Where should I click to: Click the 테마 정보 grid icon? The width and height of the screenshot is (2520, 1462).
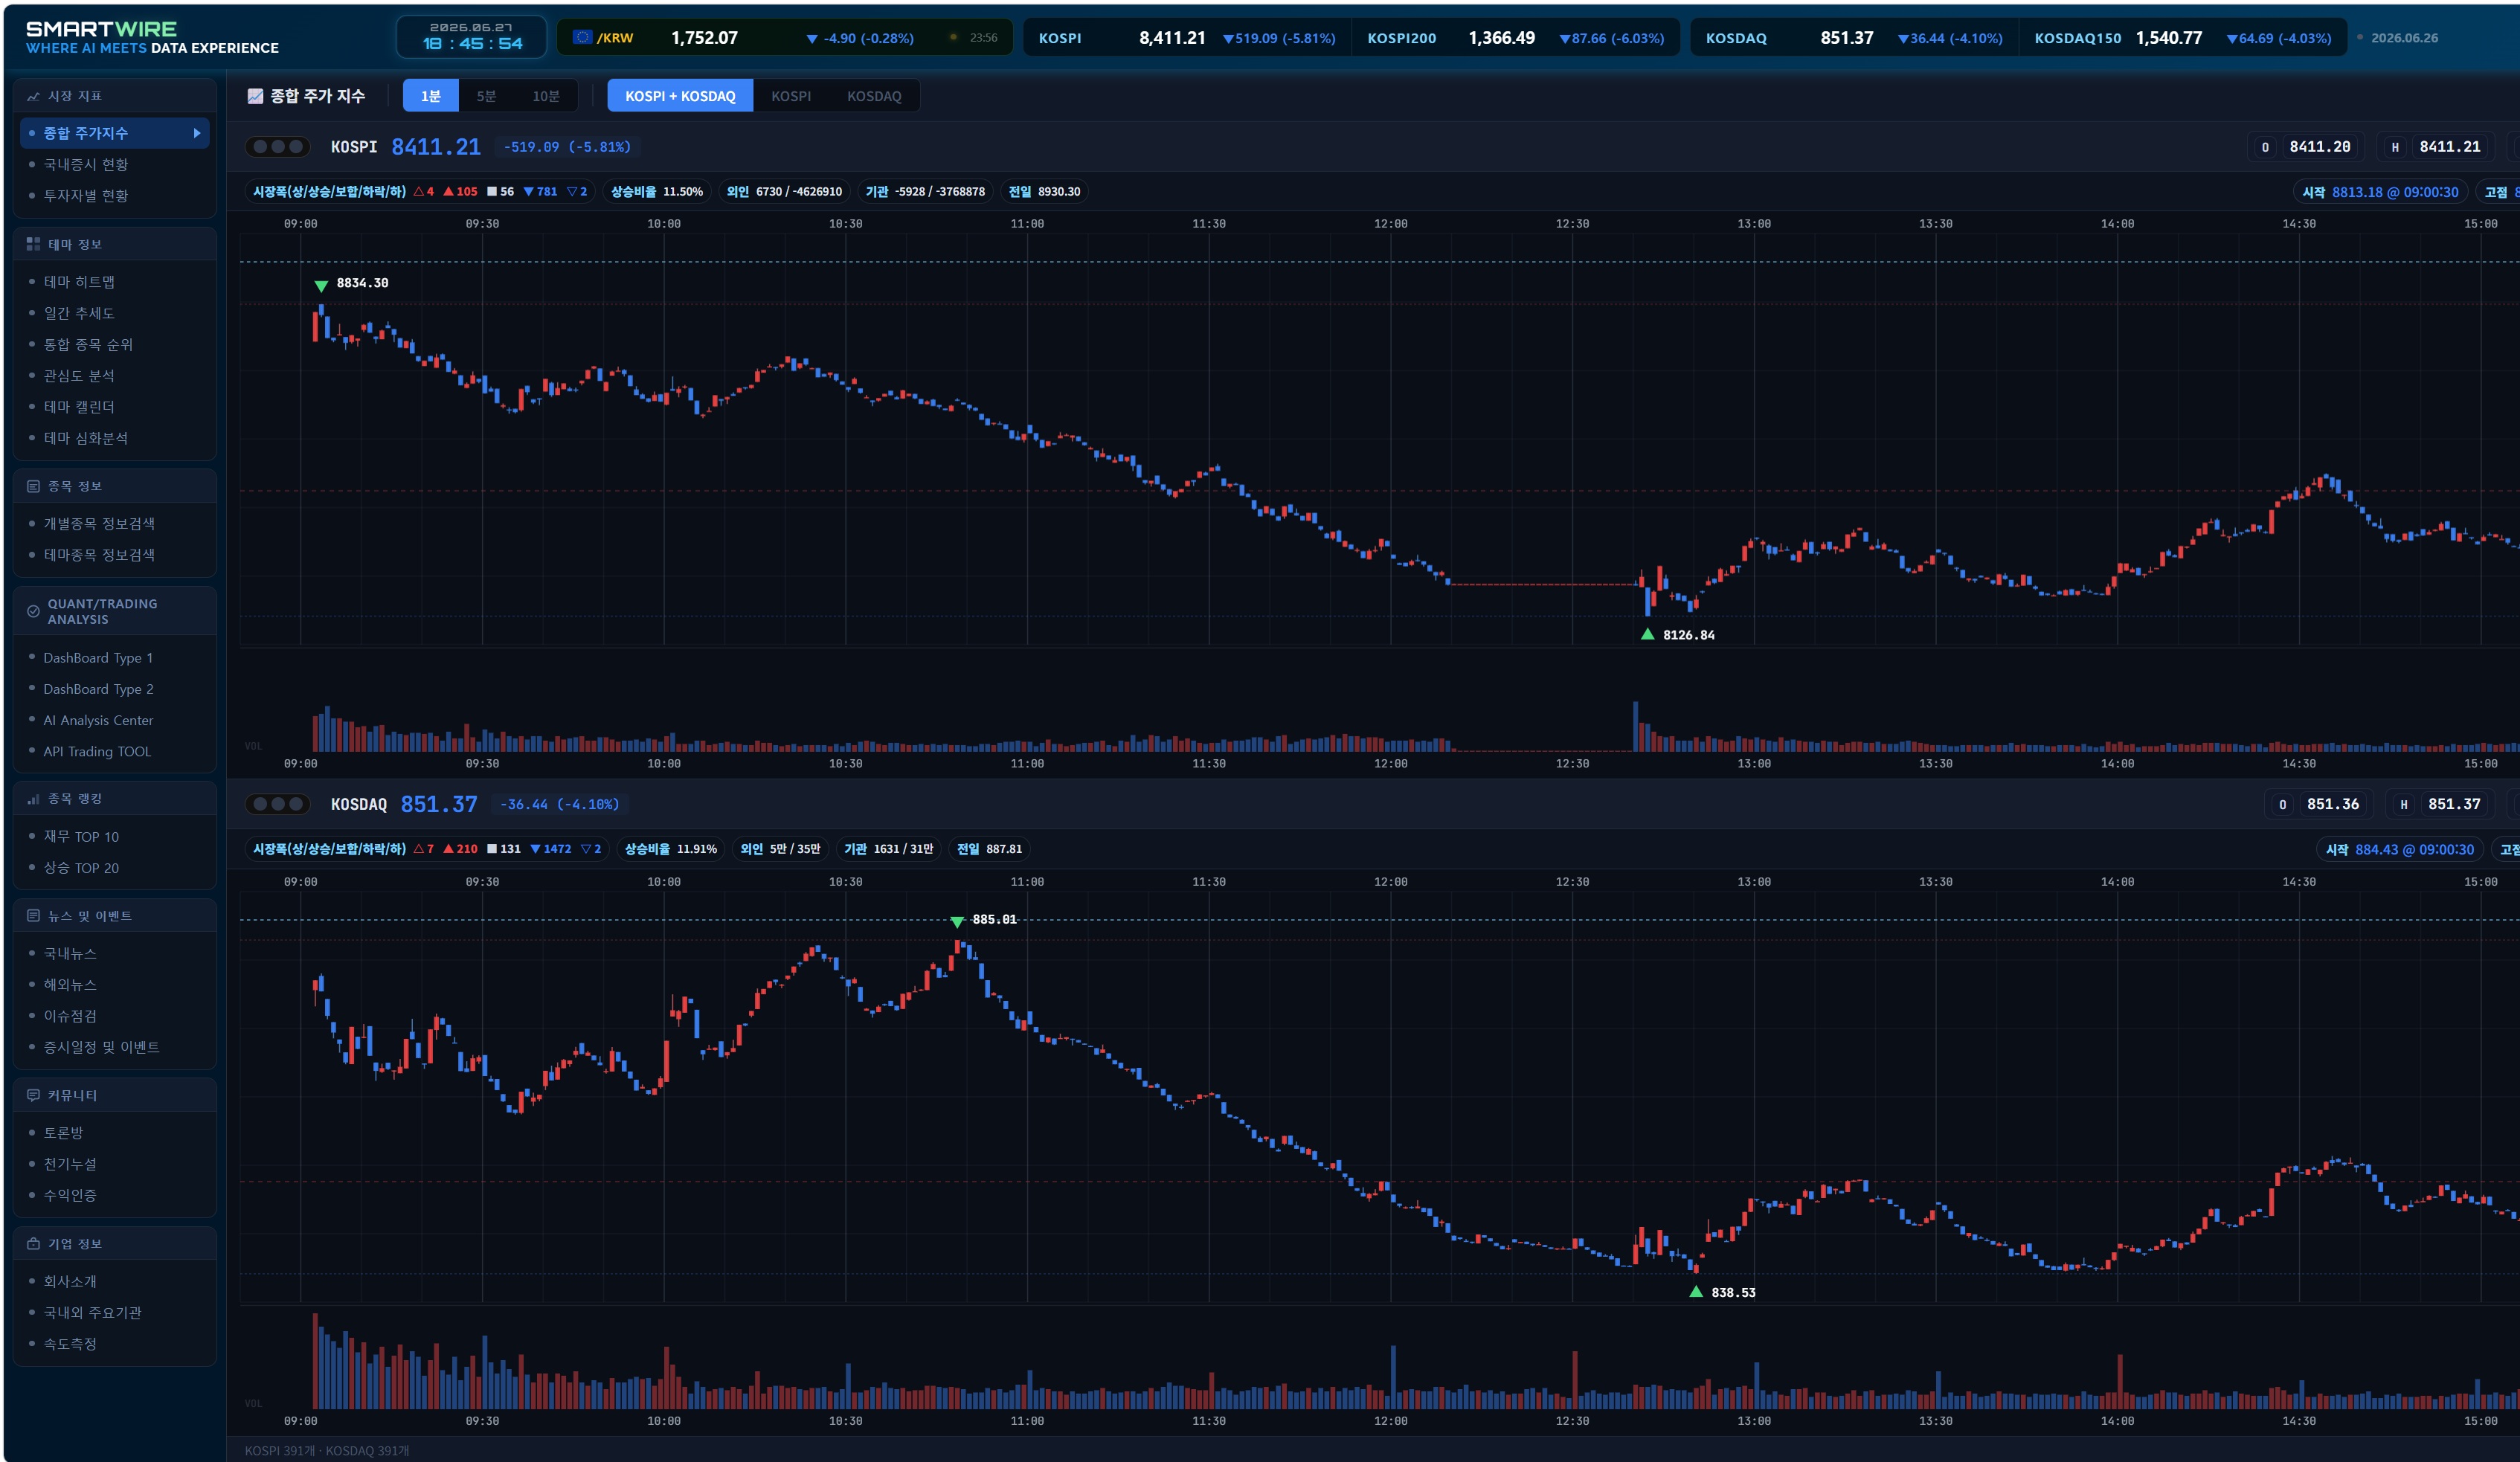(33, 244)
